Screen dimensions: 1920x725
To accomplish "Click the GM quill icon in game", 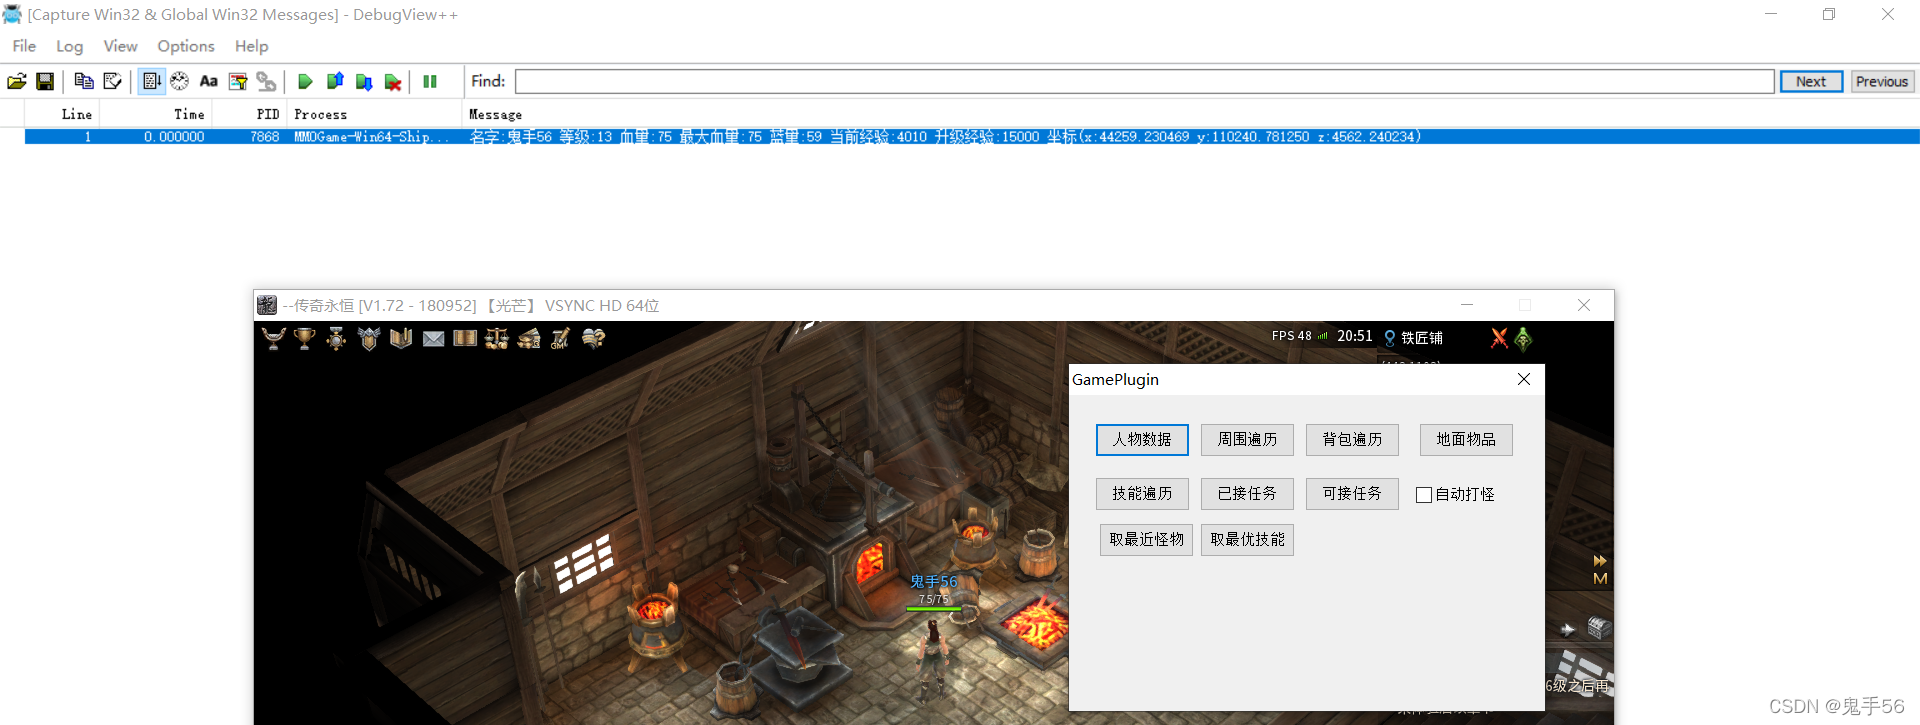I will [561, 339].
